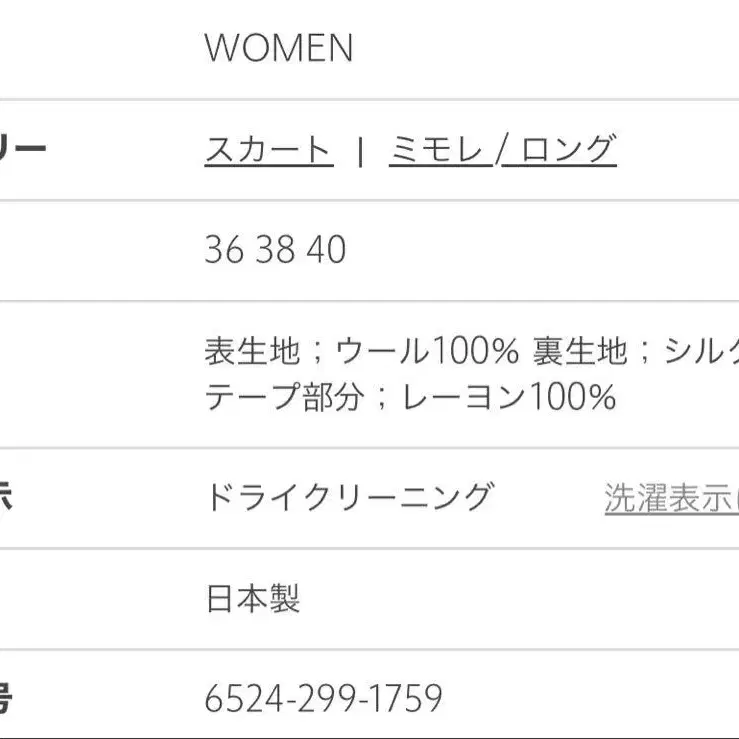
Task: Select size 40 in the size row
Action: click(326, 249)
